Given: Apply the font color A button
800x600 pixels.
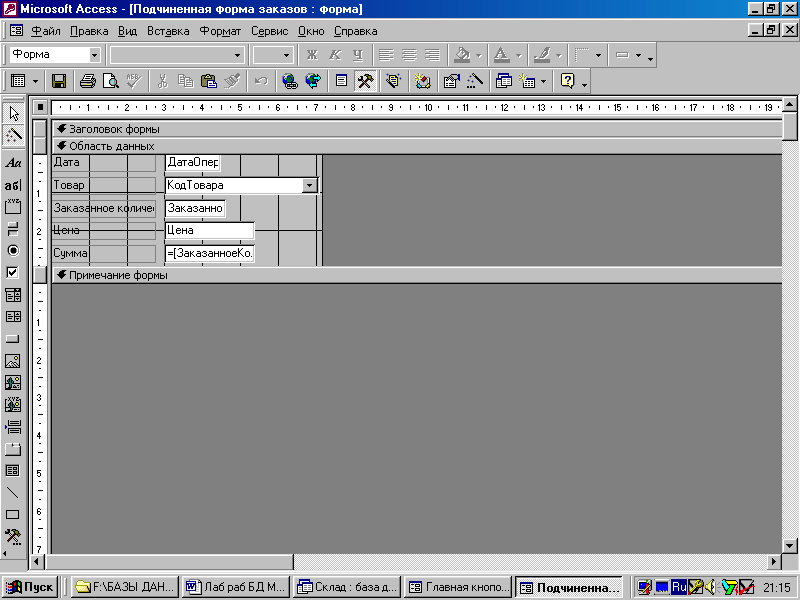Looking at the screenshot, I should click(502, 55).
